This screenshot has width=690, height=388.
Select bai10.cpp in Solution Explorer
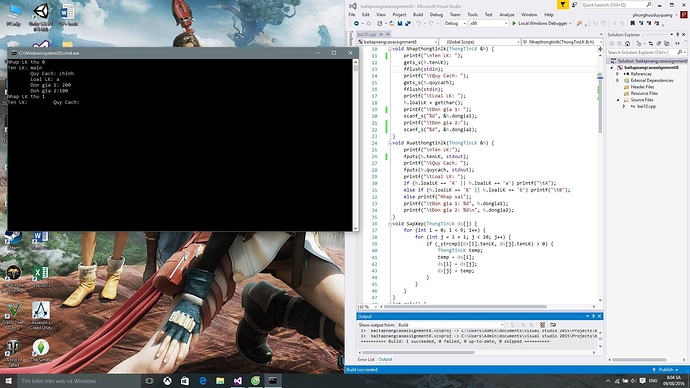coord(646,106)
